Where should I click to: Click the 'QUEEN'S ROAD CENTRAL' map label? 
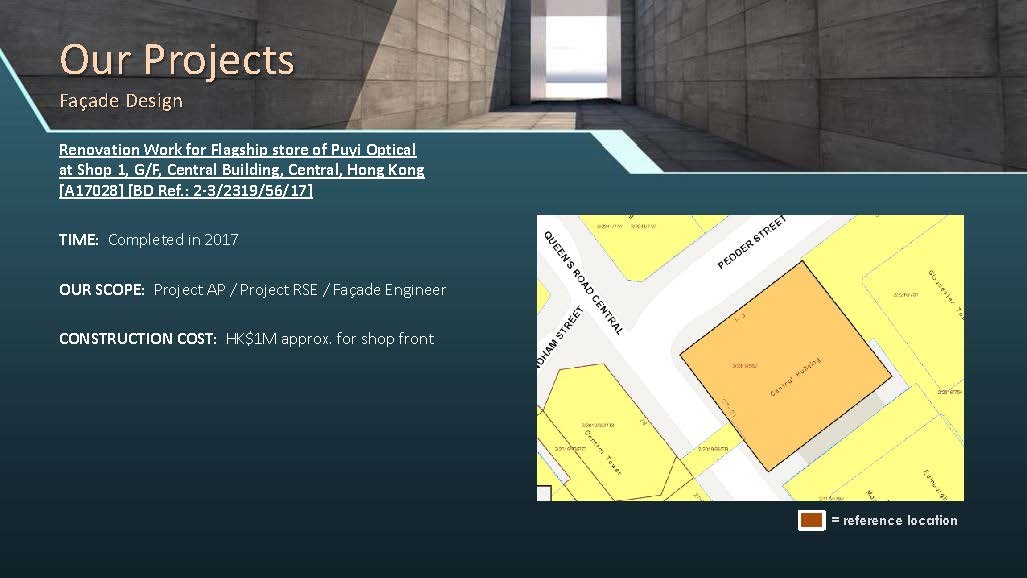[x=584, y=282]
